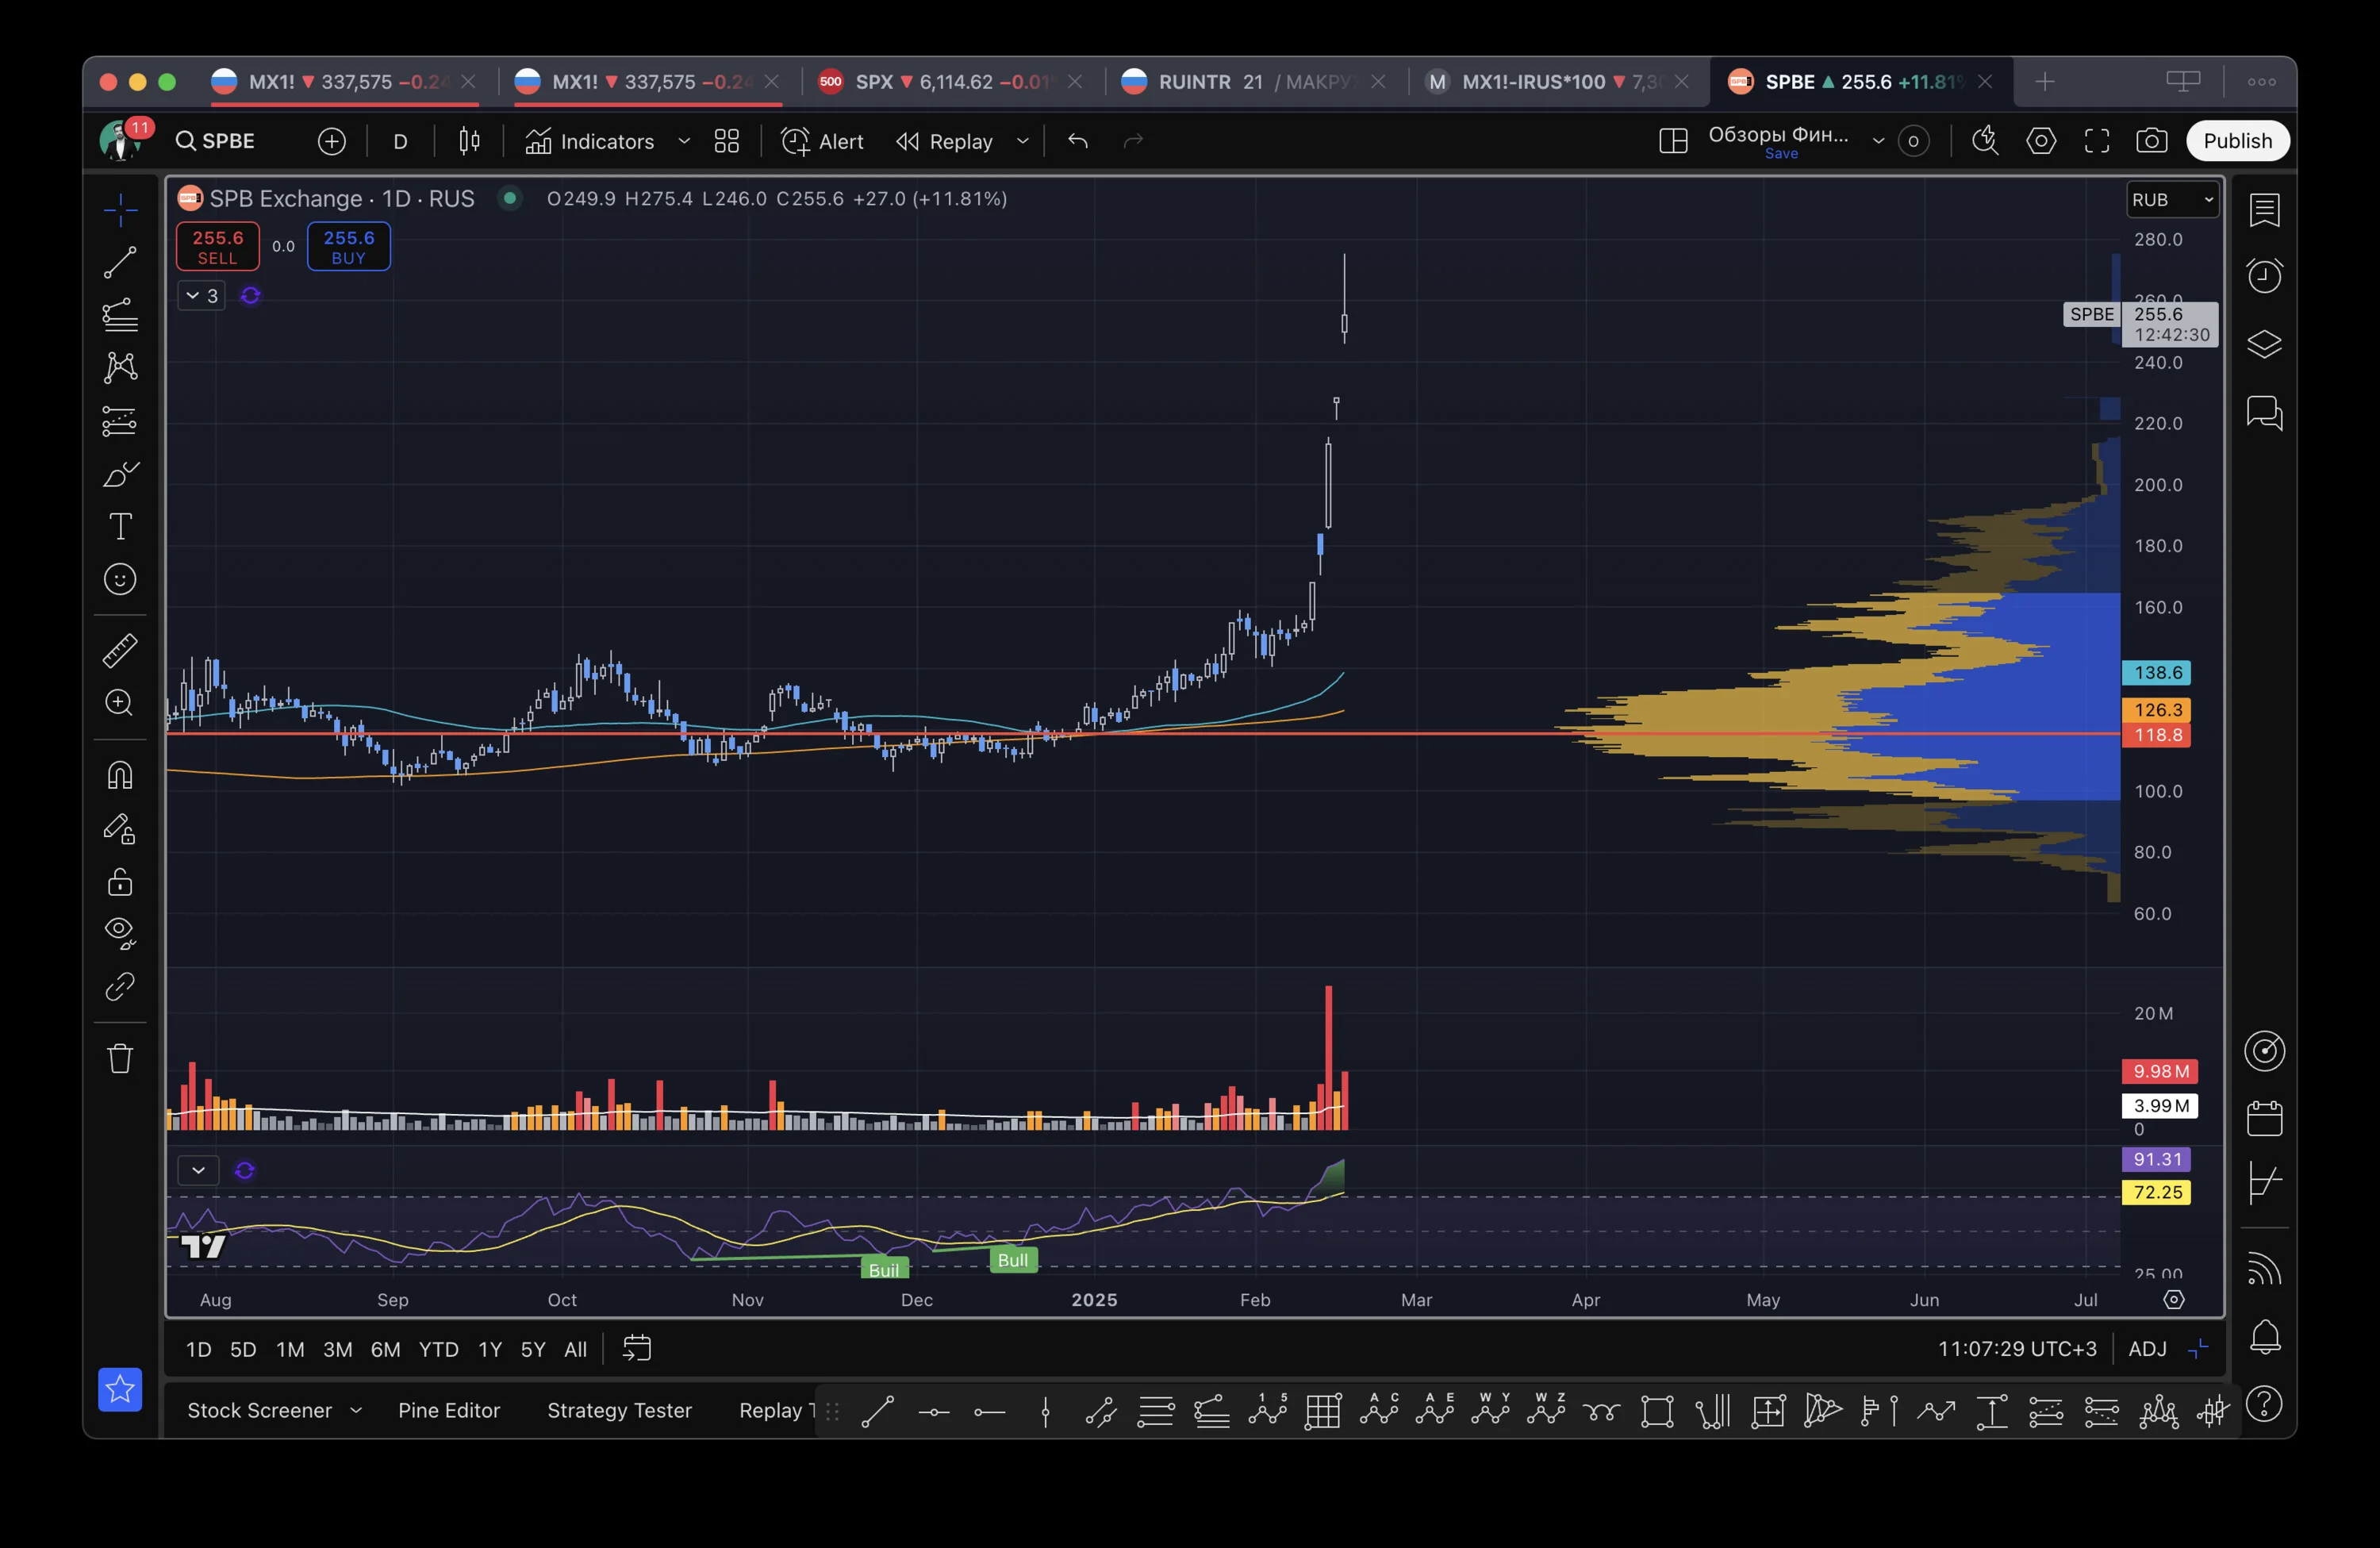
Task: Open the calendar panel in right sidebar
Action: [2264, 1117]
